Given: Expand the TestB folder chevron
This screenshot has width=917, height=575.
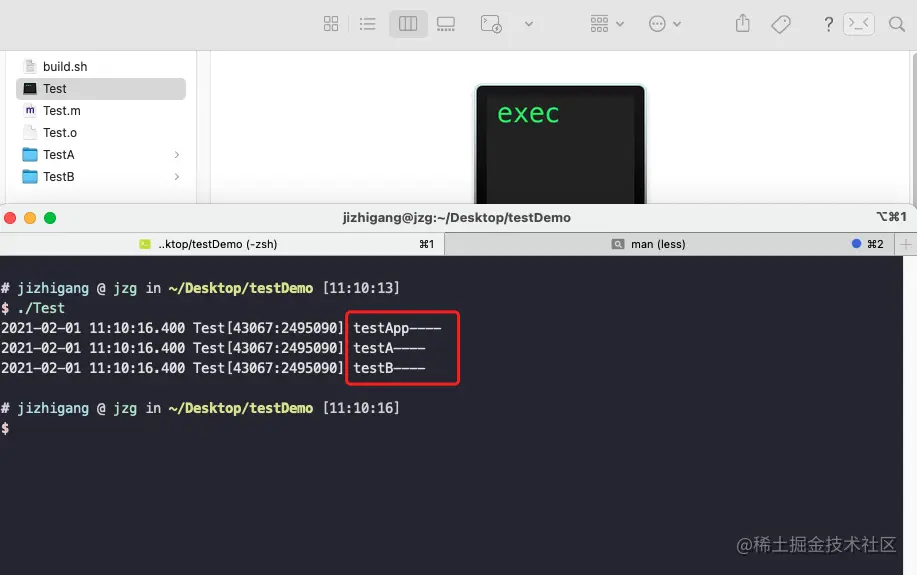Looking at the screenshot, I should pos(177,177).
